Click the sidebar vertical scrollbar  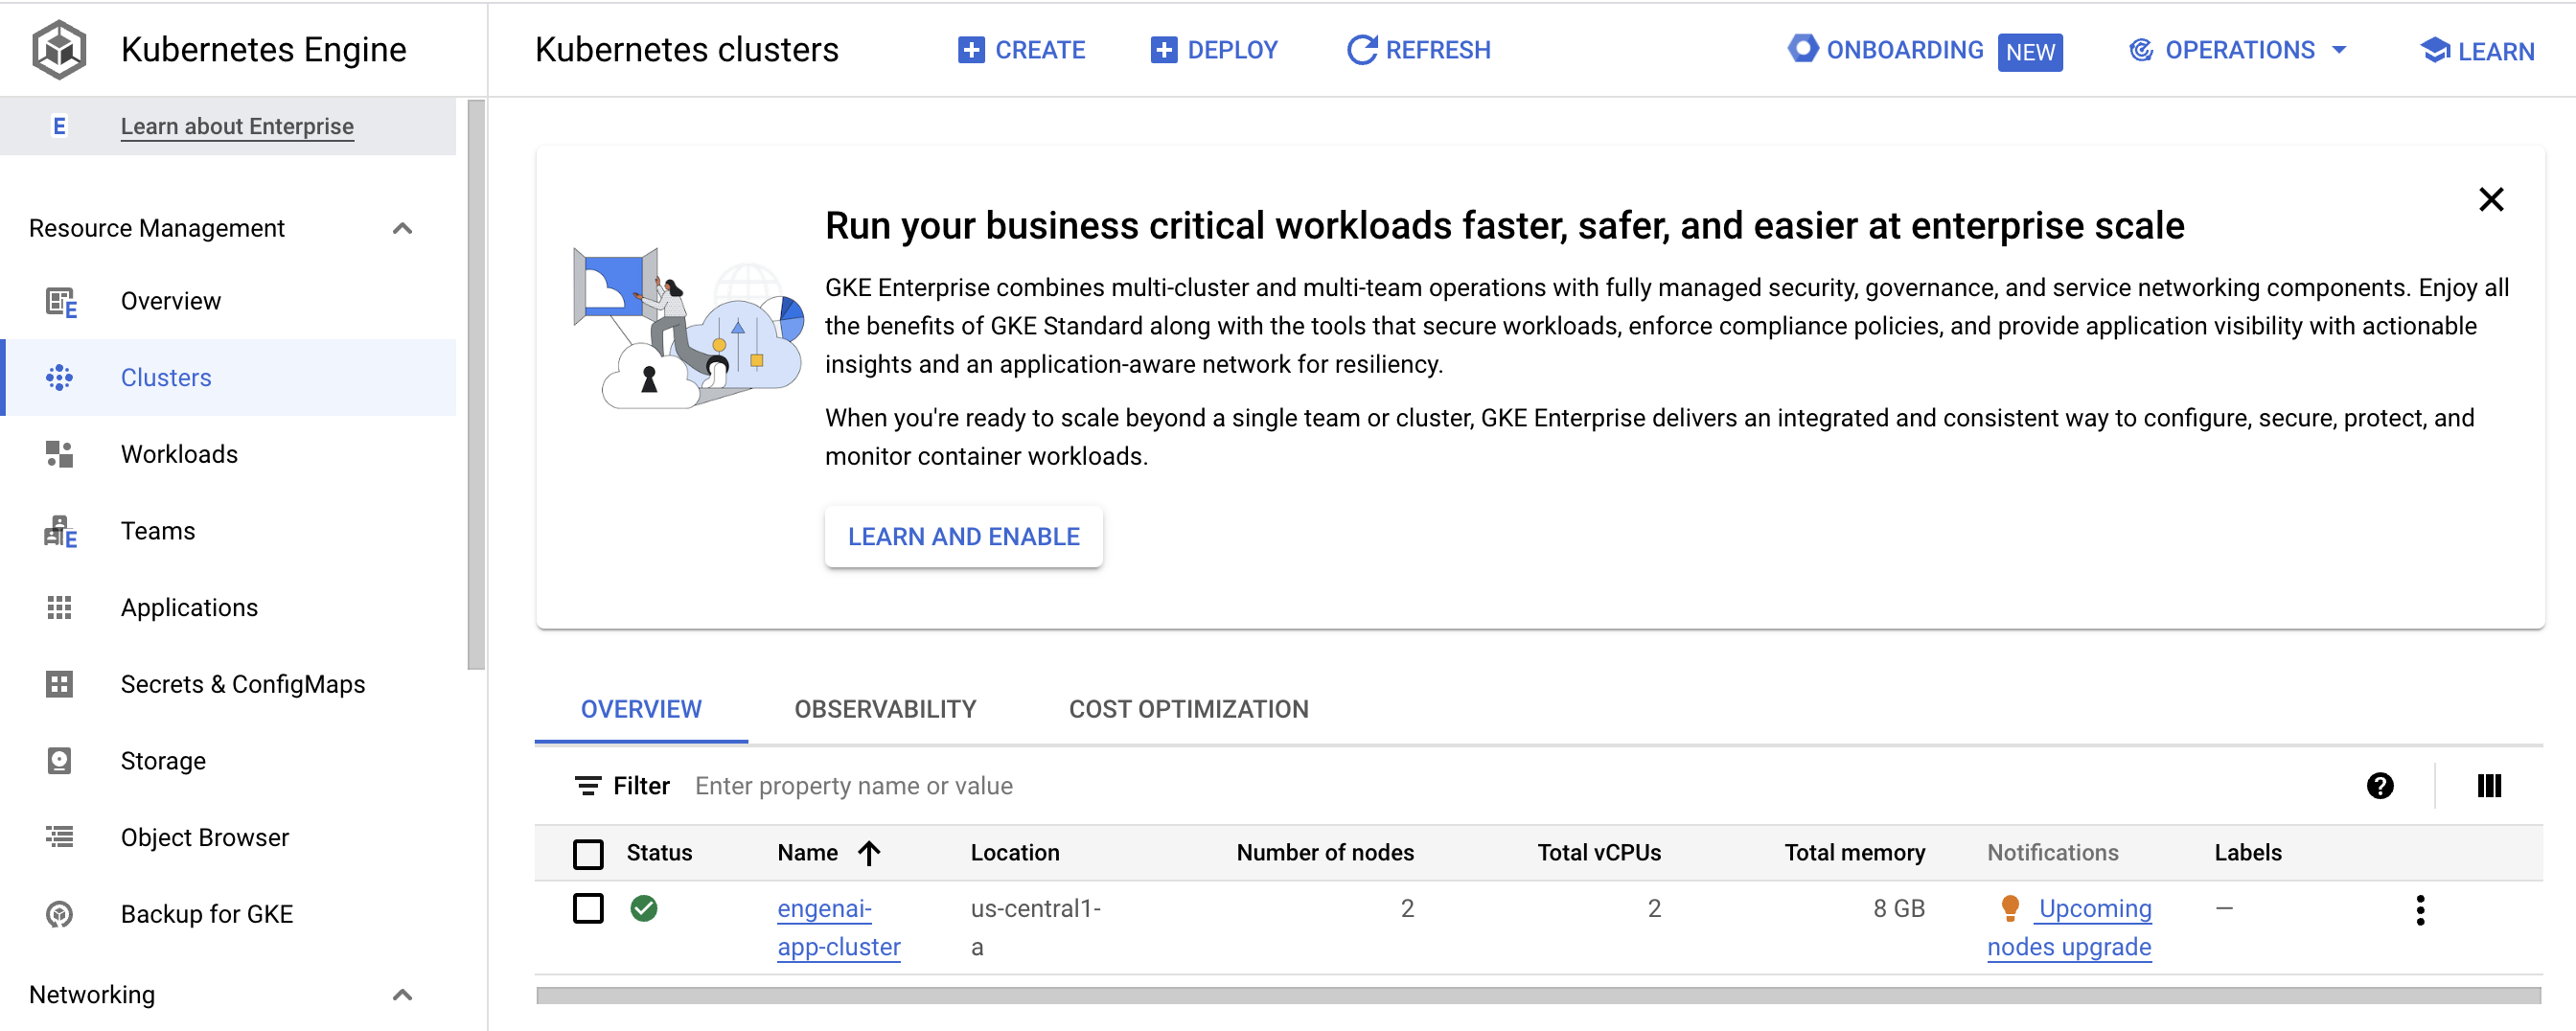pos(476,385)
